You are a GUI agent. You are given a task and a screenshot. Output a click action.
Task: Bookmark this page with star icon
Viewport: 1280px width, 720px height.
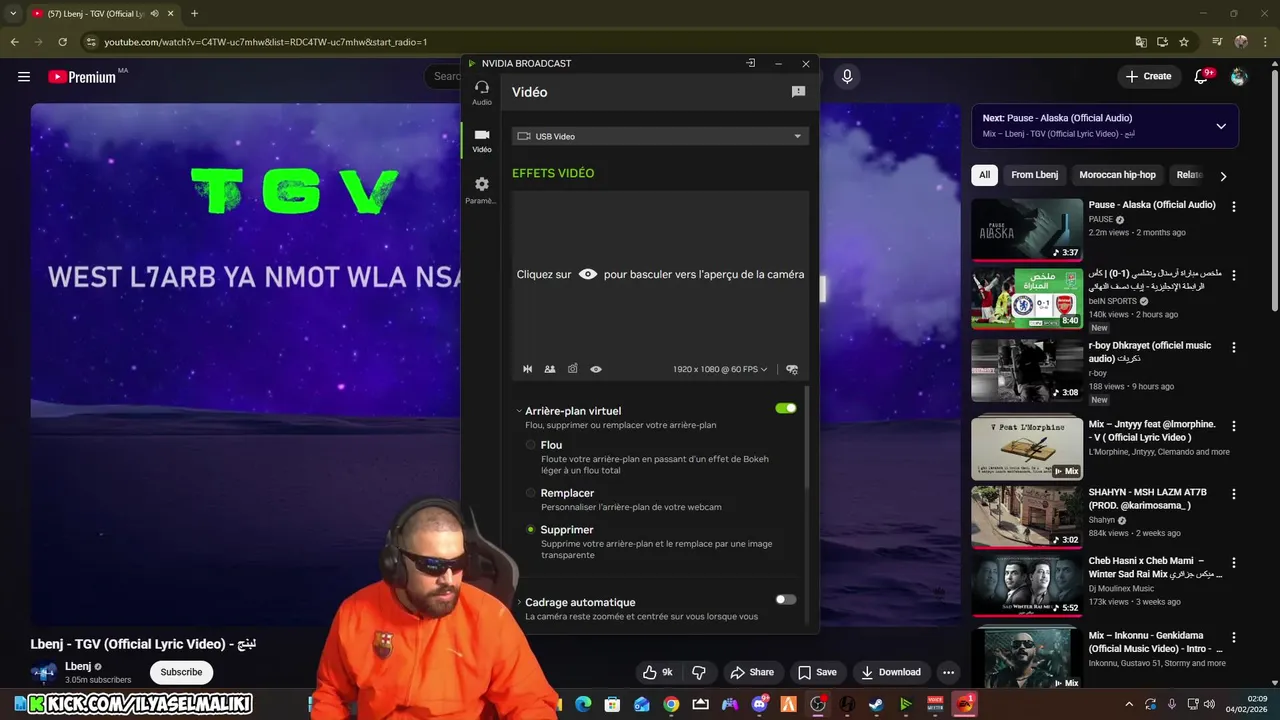1184,42
